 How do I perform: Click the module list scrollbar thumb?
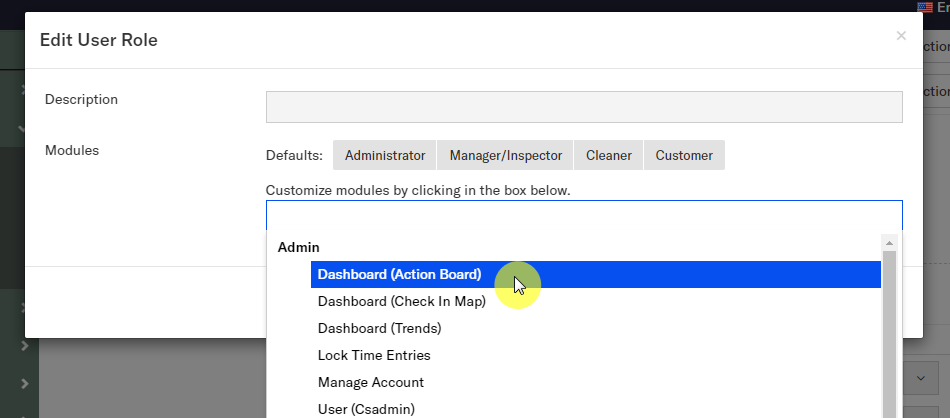[888, 340]
